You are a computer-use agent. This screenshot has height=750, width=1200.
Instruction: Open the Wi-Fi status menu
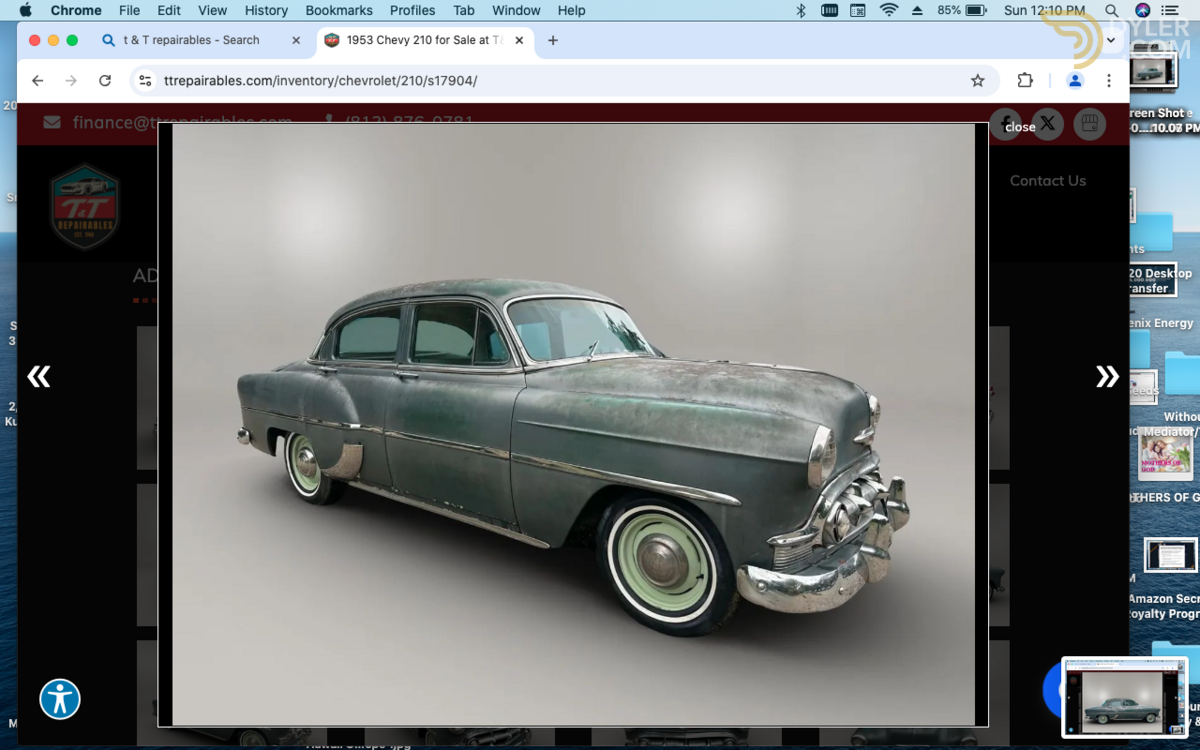[888, 10]
